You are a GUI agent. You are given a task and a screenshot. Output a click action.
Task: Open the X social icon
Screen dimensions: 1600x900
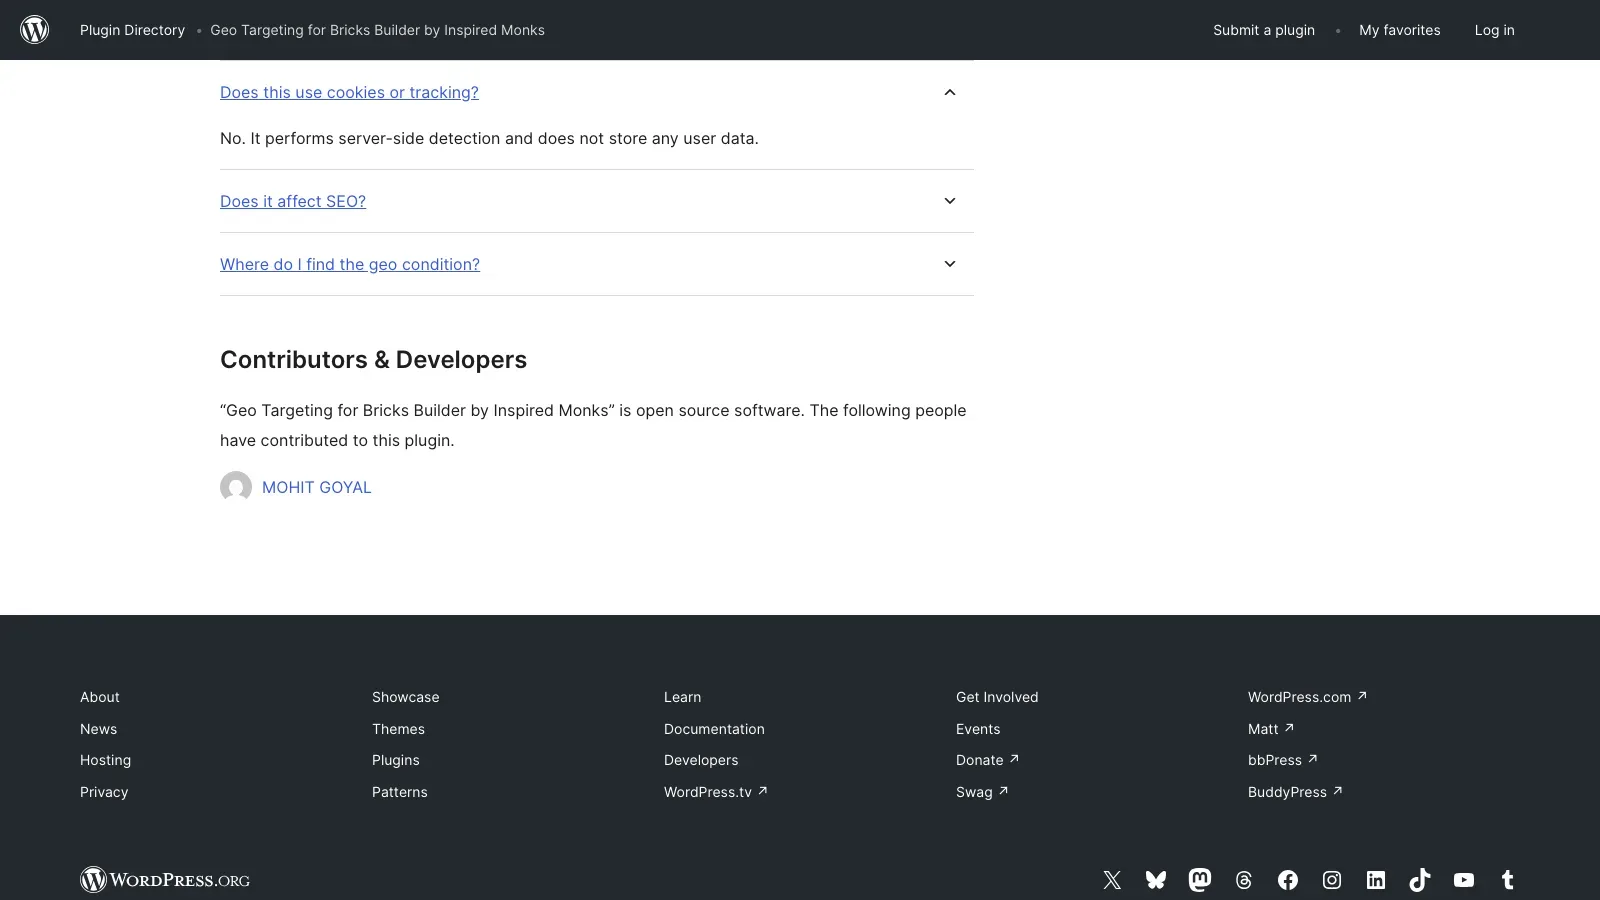(x=1112, y=880)
